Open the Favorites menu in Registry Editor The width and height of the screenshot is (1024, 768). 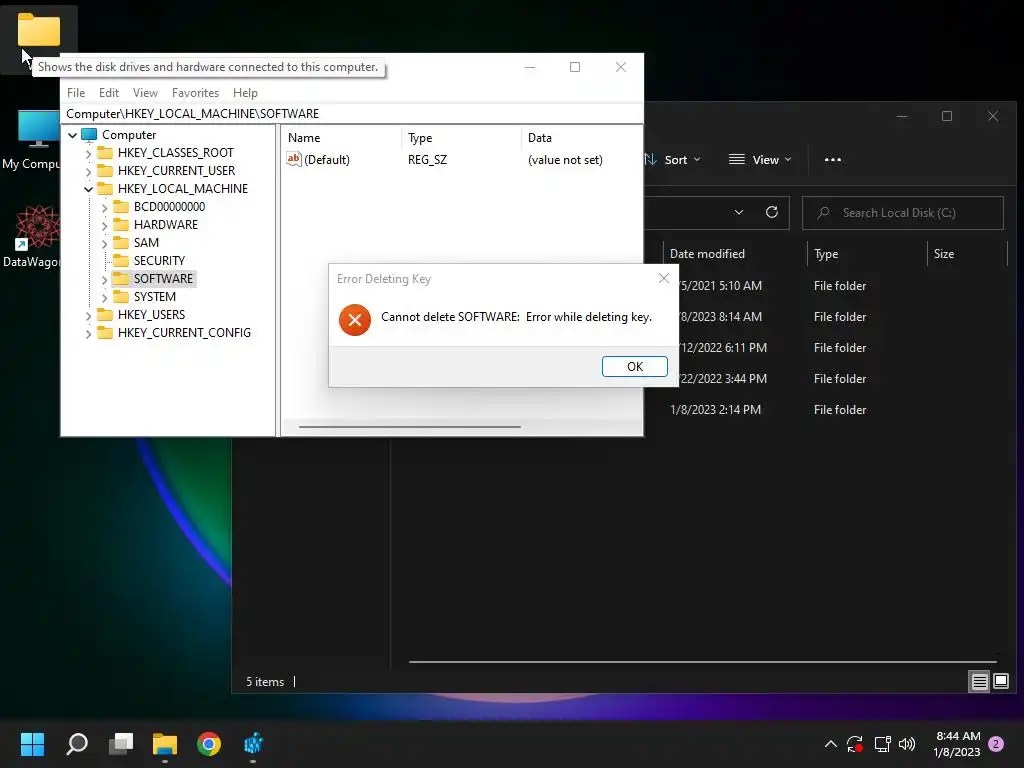[195, 93]
